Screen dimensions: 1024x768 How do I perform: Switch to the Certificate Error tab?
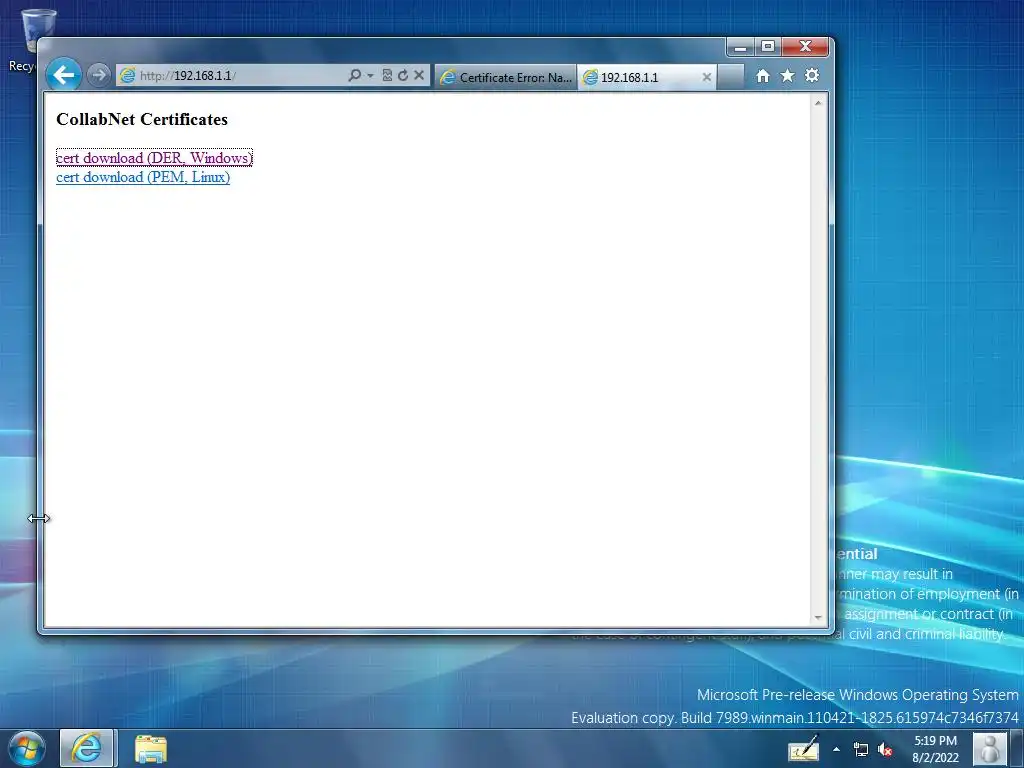[x=506, y=77]
